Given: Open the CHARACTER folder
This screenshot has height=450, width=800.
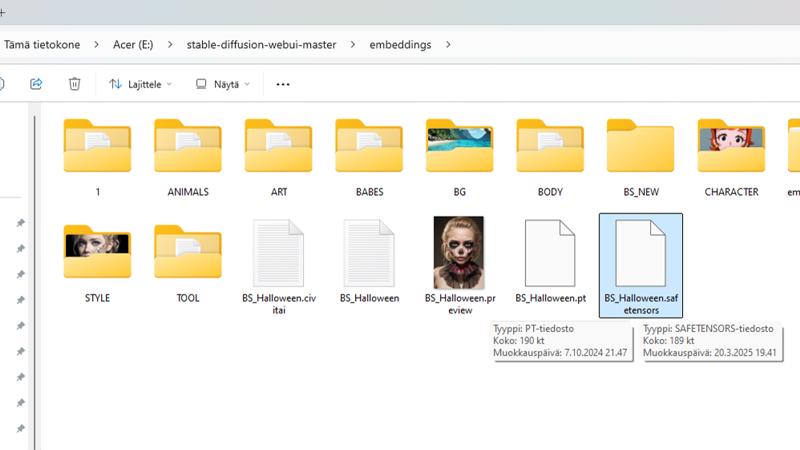Looking at the screenshot, I should tap(731, 146).
